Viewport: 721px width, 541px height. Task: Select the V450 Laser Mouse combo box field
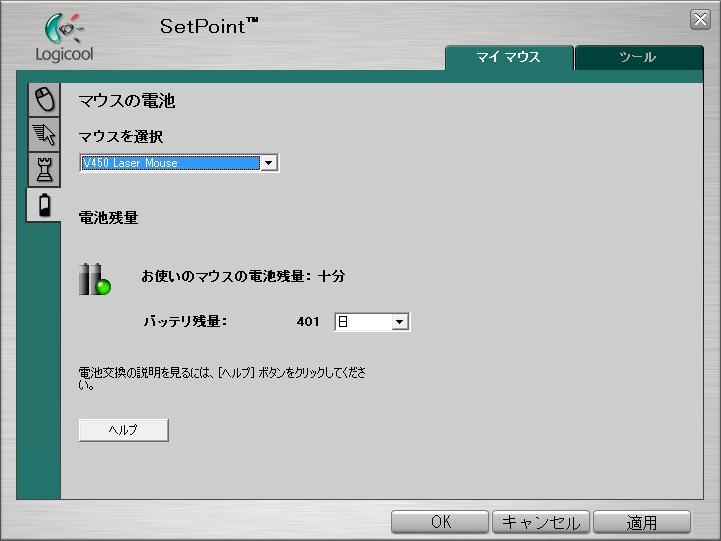click(179, 163)
